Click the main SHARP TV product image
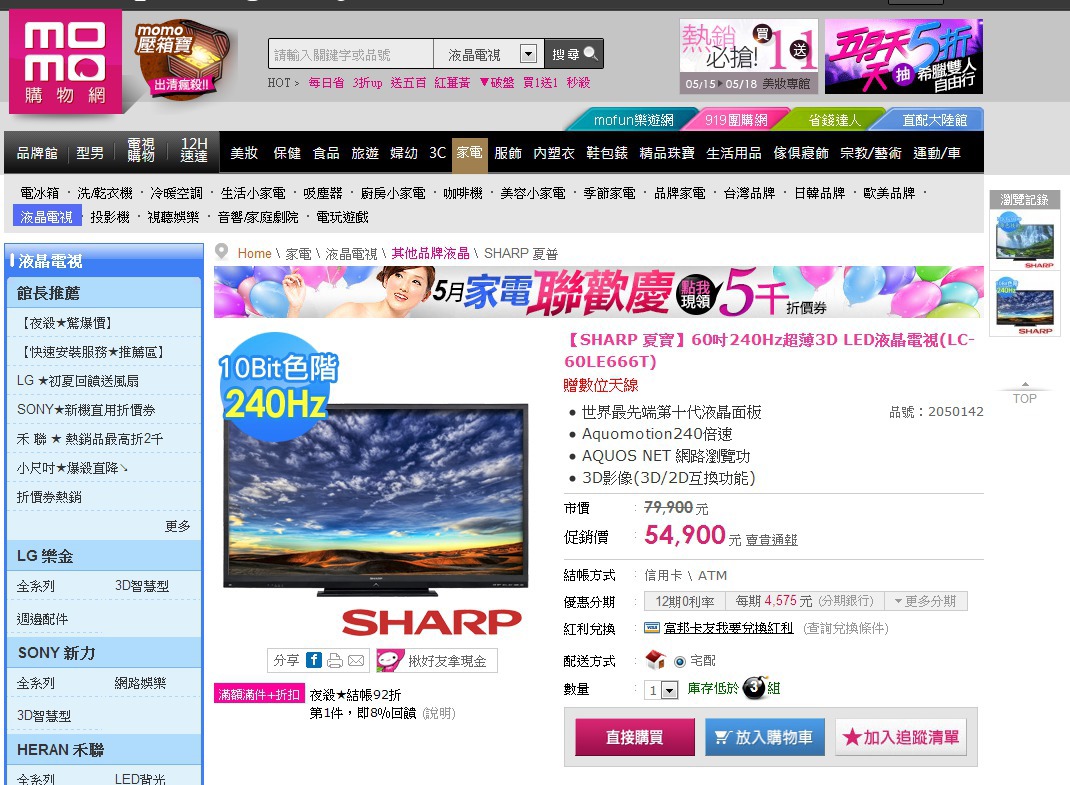 pos(376,500)
